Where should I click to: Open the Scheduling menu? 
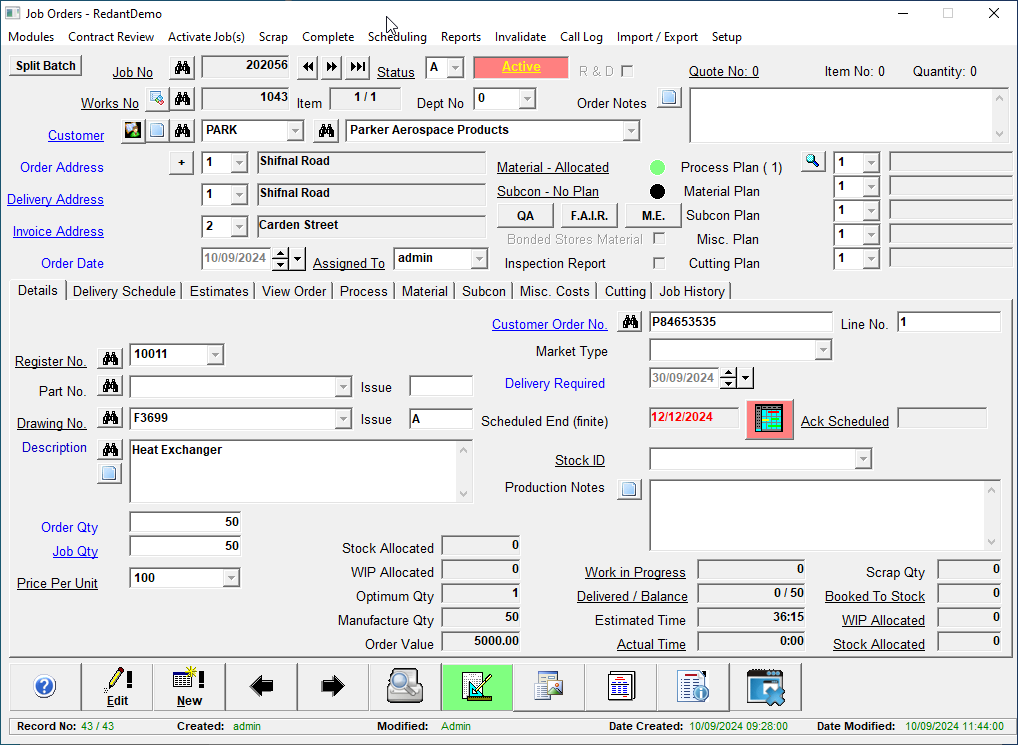pos(397,37)
